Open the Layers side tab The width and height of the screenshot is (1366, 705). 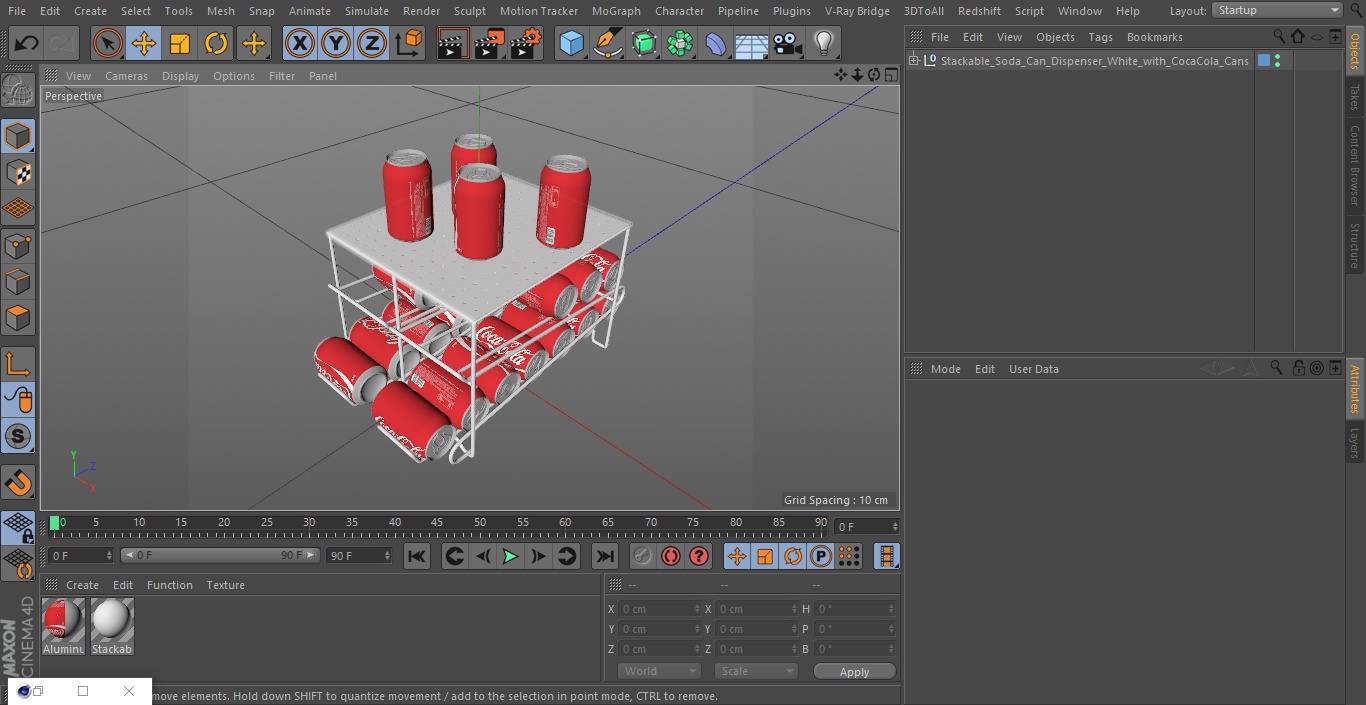click(x=1355, y=443)
